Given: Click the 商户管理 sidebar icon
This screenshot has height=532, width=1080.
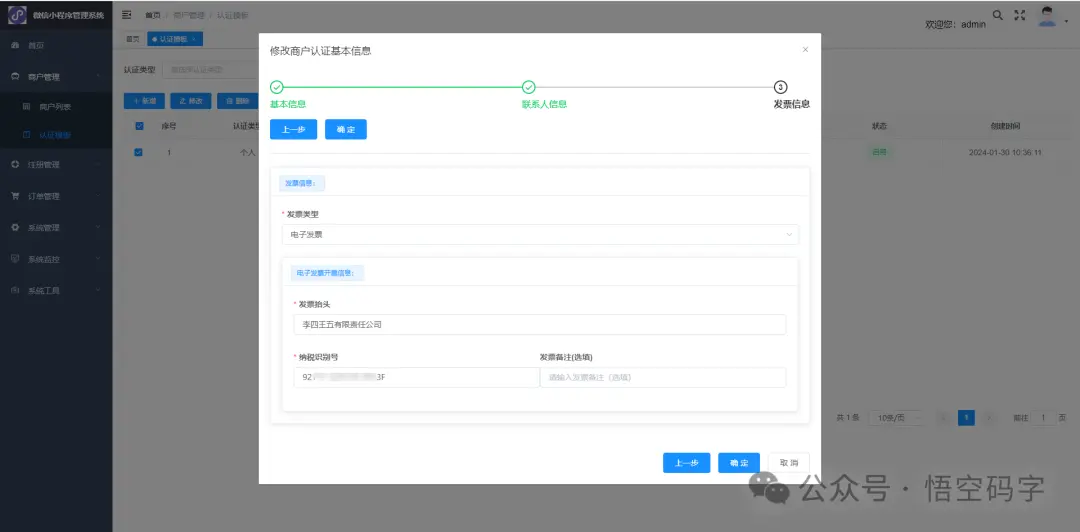Looking at the screenshot, I should pyautogui.click(x=15, y=76).
